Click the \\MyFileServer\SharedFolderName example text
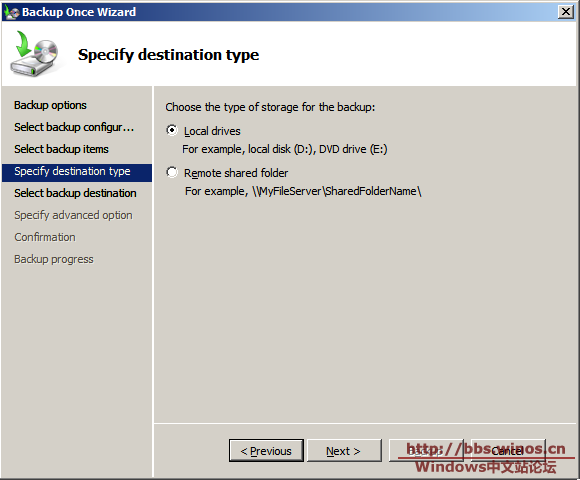The height and width of the screenshot is (480, 580). (303, 191)
